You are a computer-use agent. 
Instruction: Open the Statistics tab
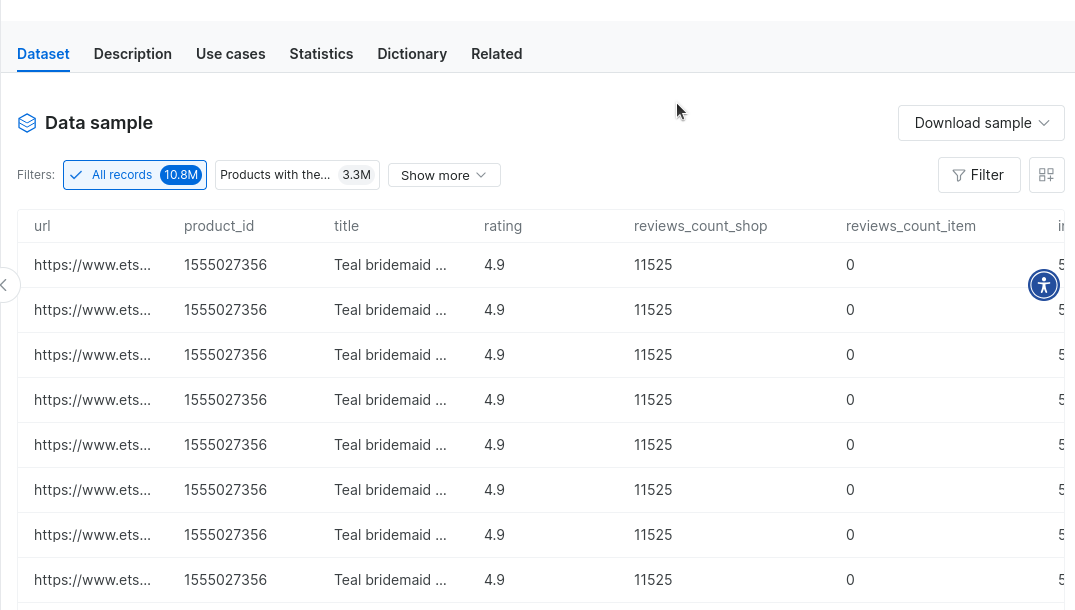pyautogui.click(x=321, y=54)
